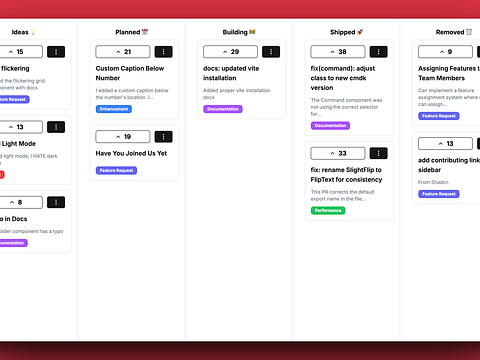Open options menu on rename SlightFlip card

point(379,153)
